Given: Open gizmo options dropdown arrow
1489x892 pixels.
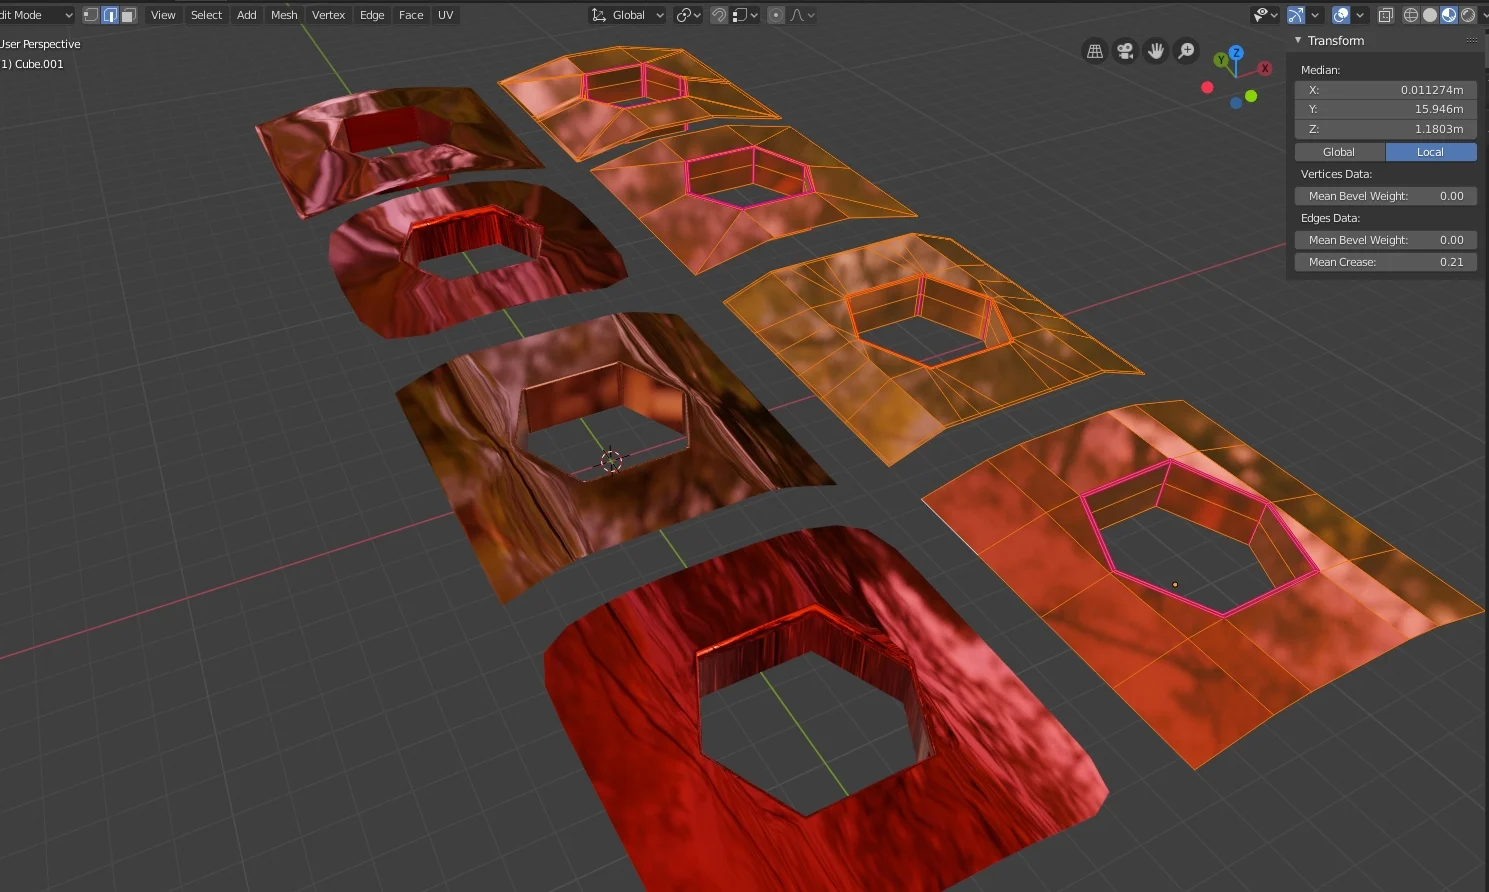Looking at the screenshot, I should (x=1315, y=15).
